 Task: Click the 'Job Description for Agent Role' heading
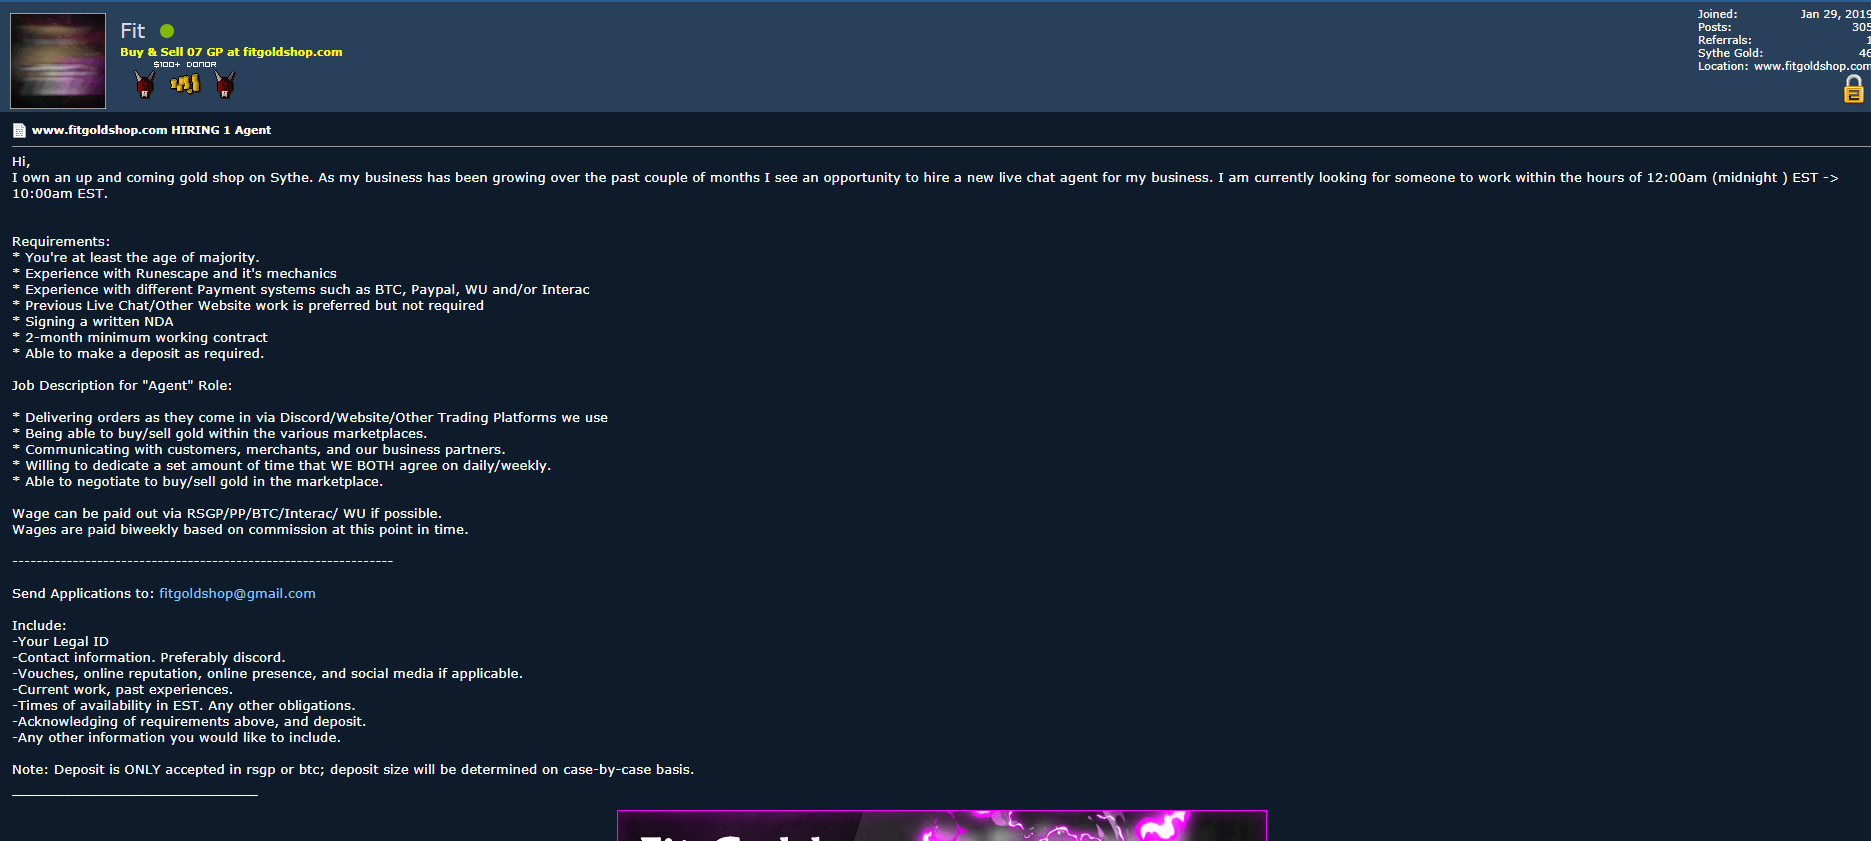pyautogui.click(x=122, y=385)
